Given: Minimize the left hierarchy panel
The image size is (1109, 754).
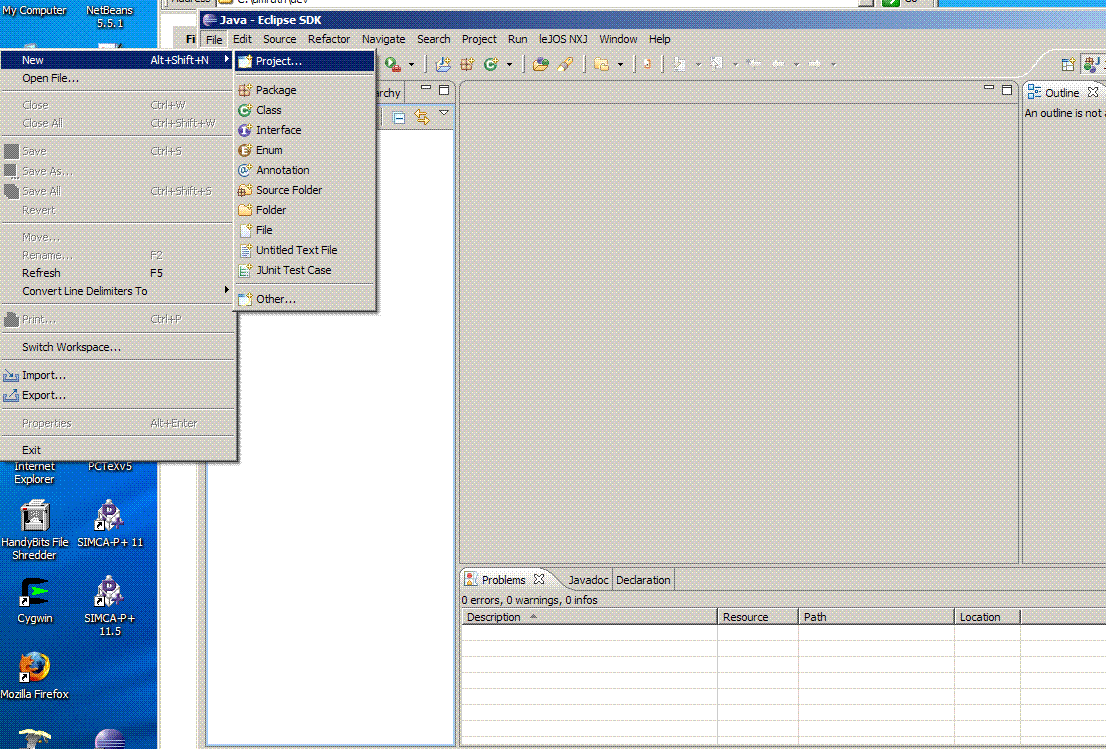Looking at the screenshot, I should tap(426, 88).
